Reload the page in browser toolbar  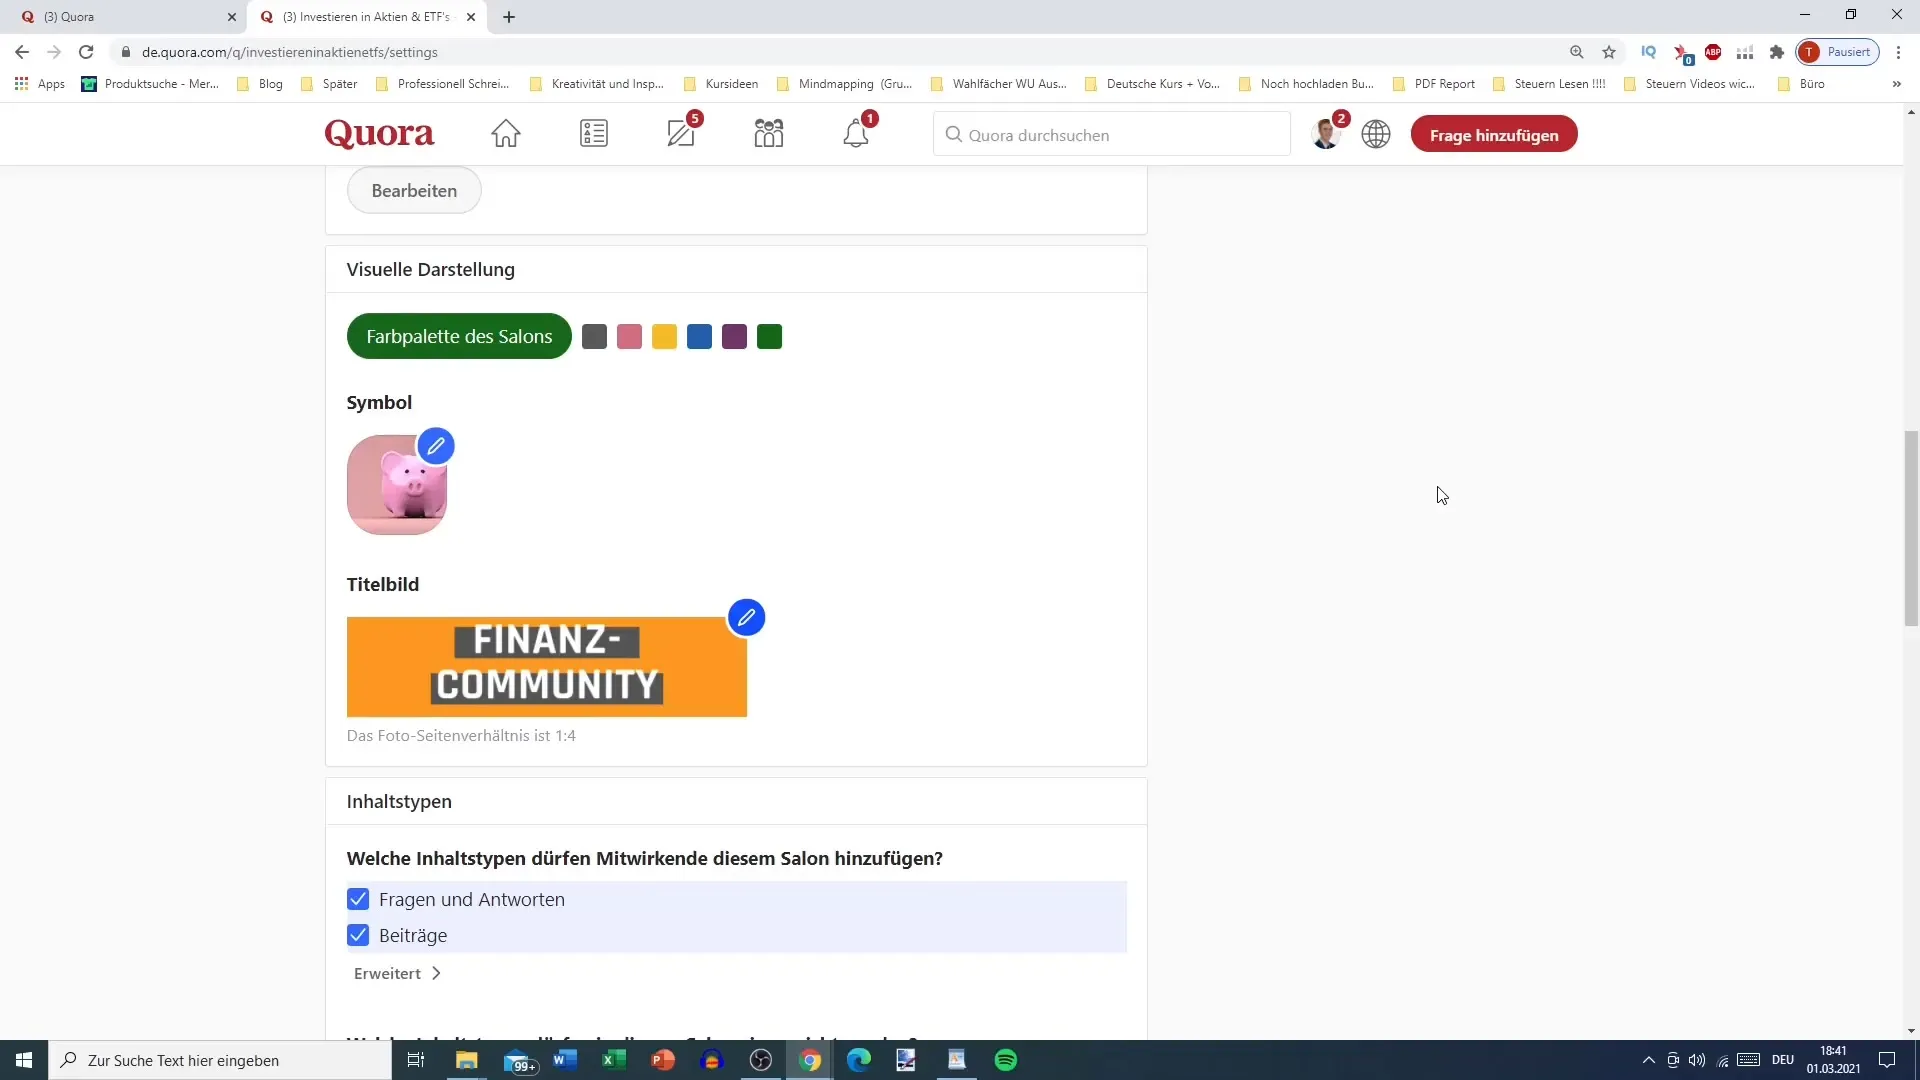click(86, 52)
